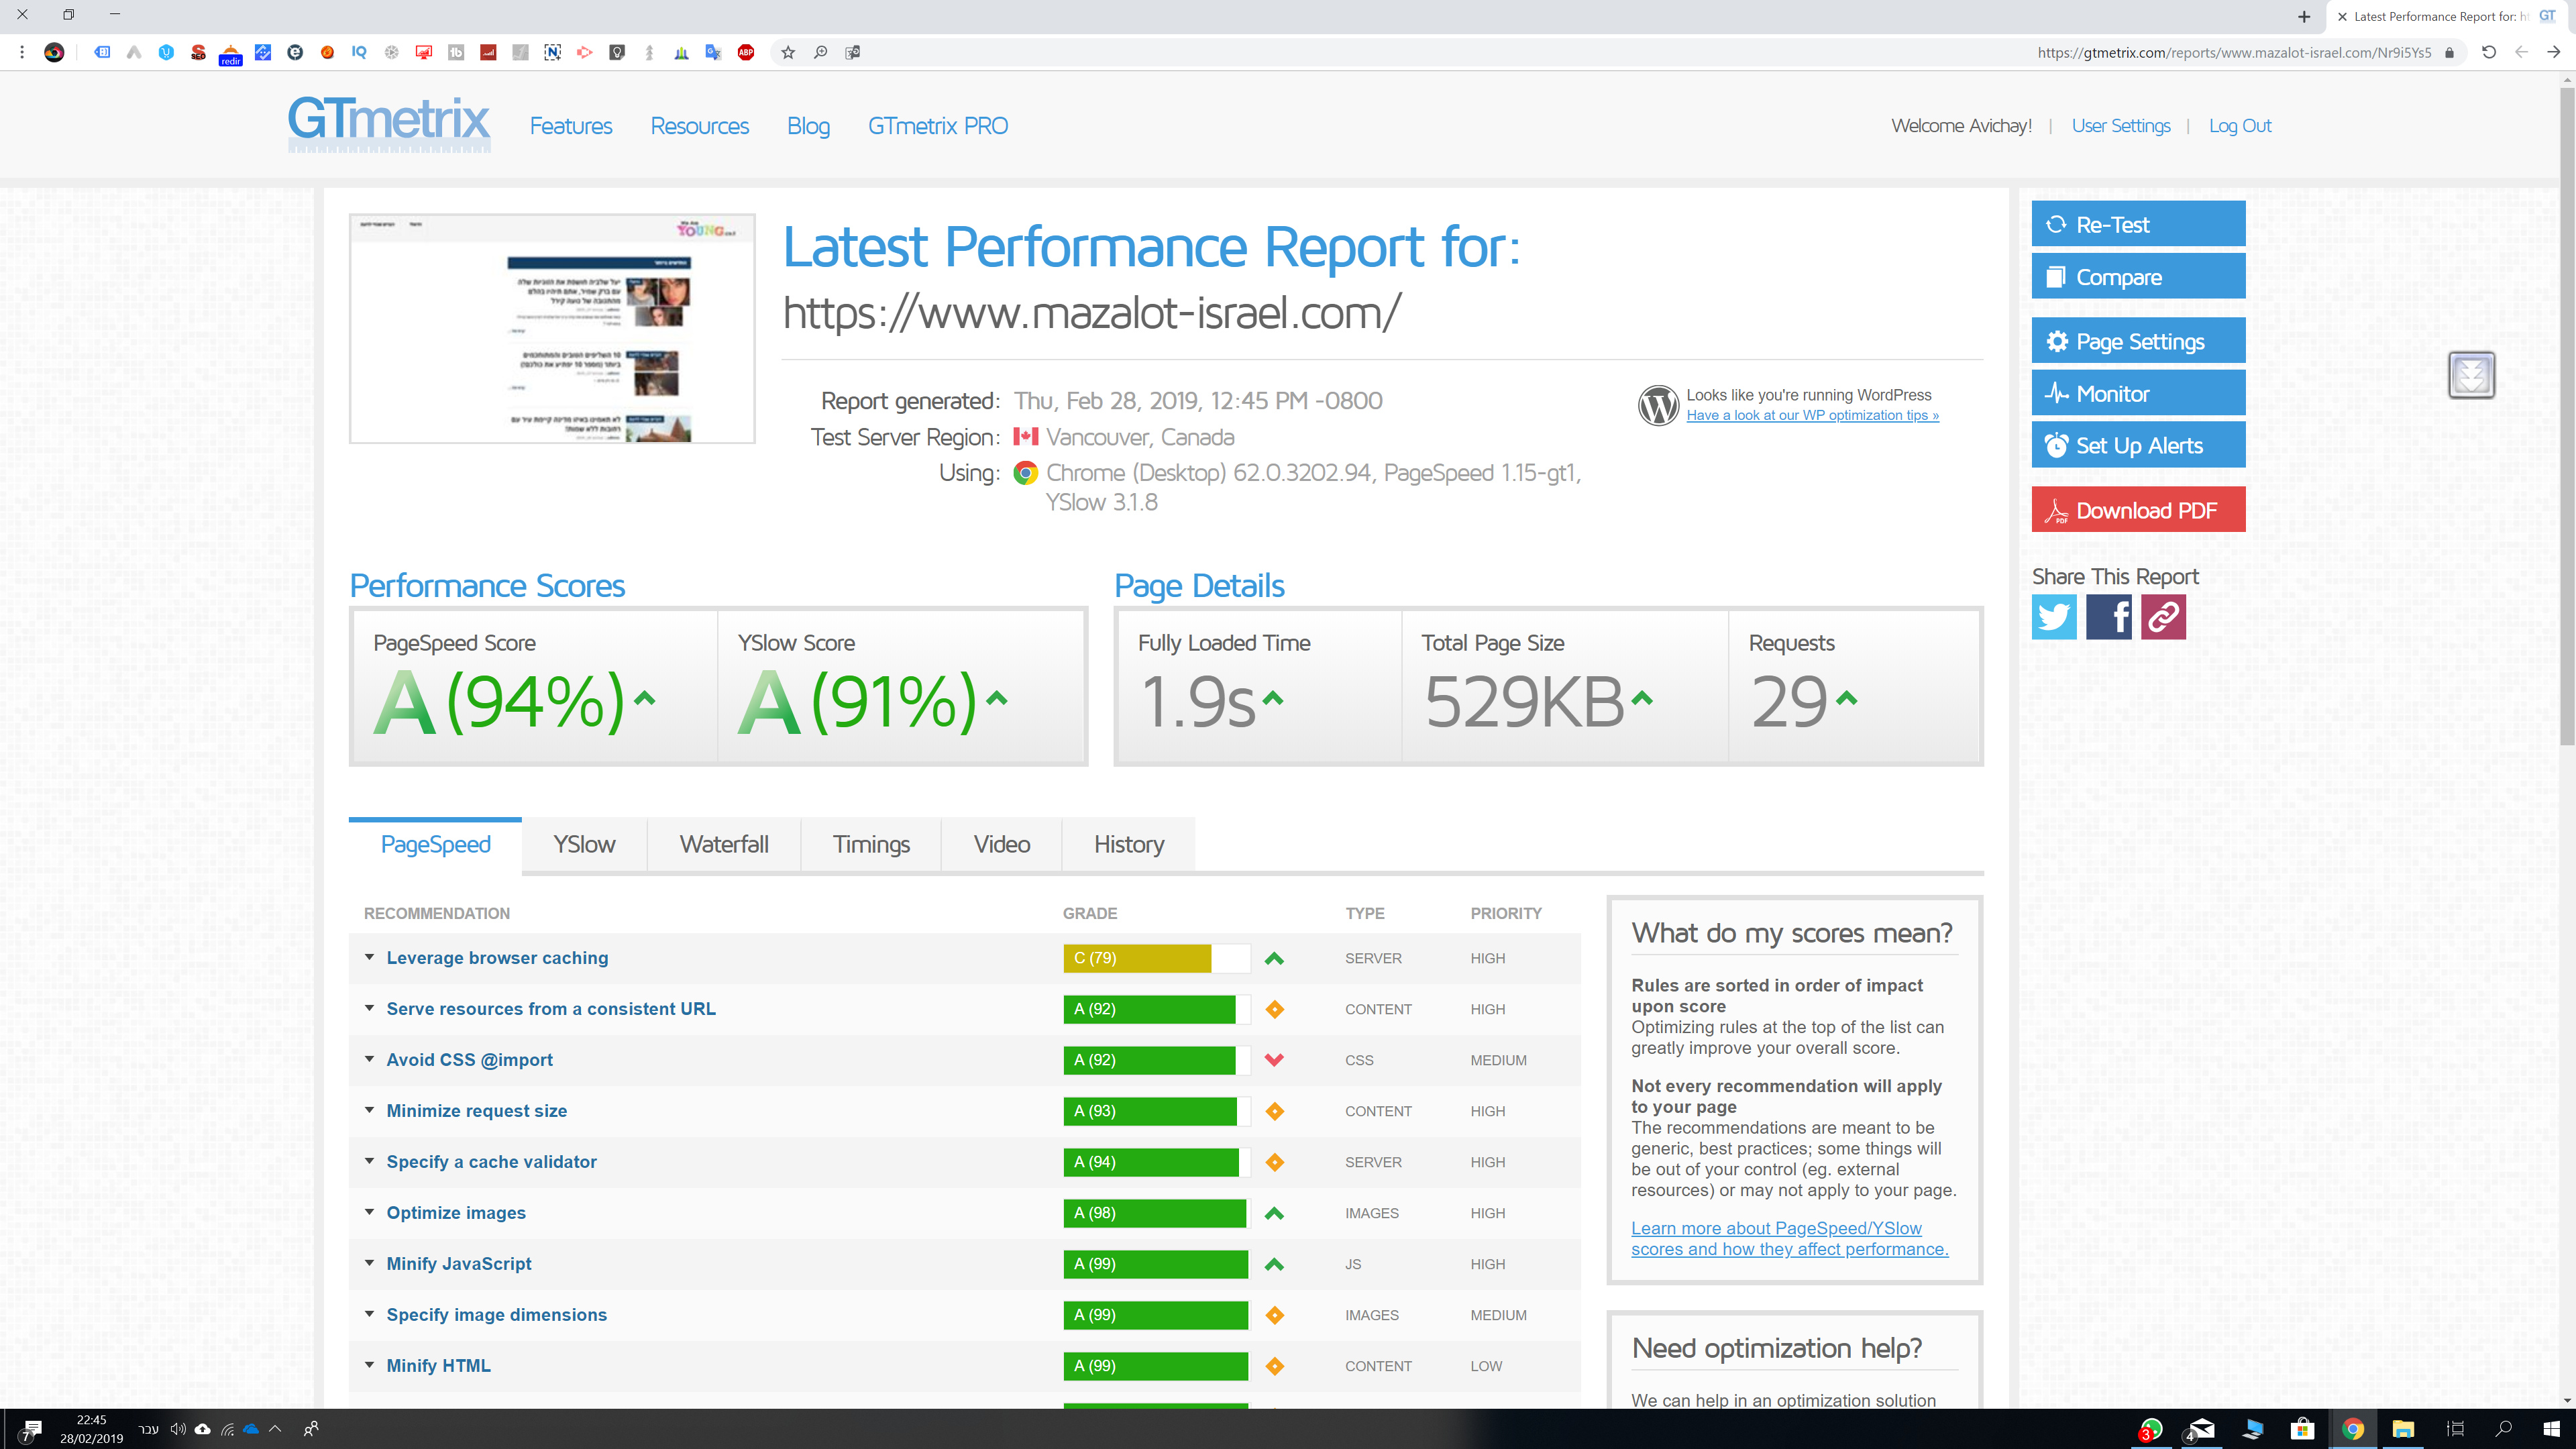Viewport: 2576px width, 1449px height.
Task: Open File Explorer from taskbar
Action: click(x=2403, y=1429)
